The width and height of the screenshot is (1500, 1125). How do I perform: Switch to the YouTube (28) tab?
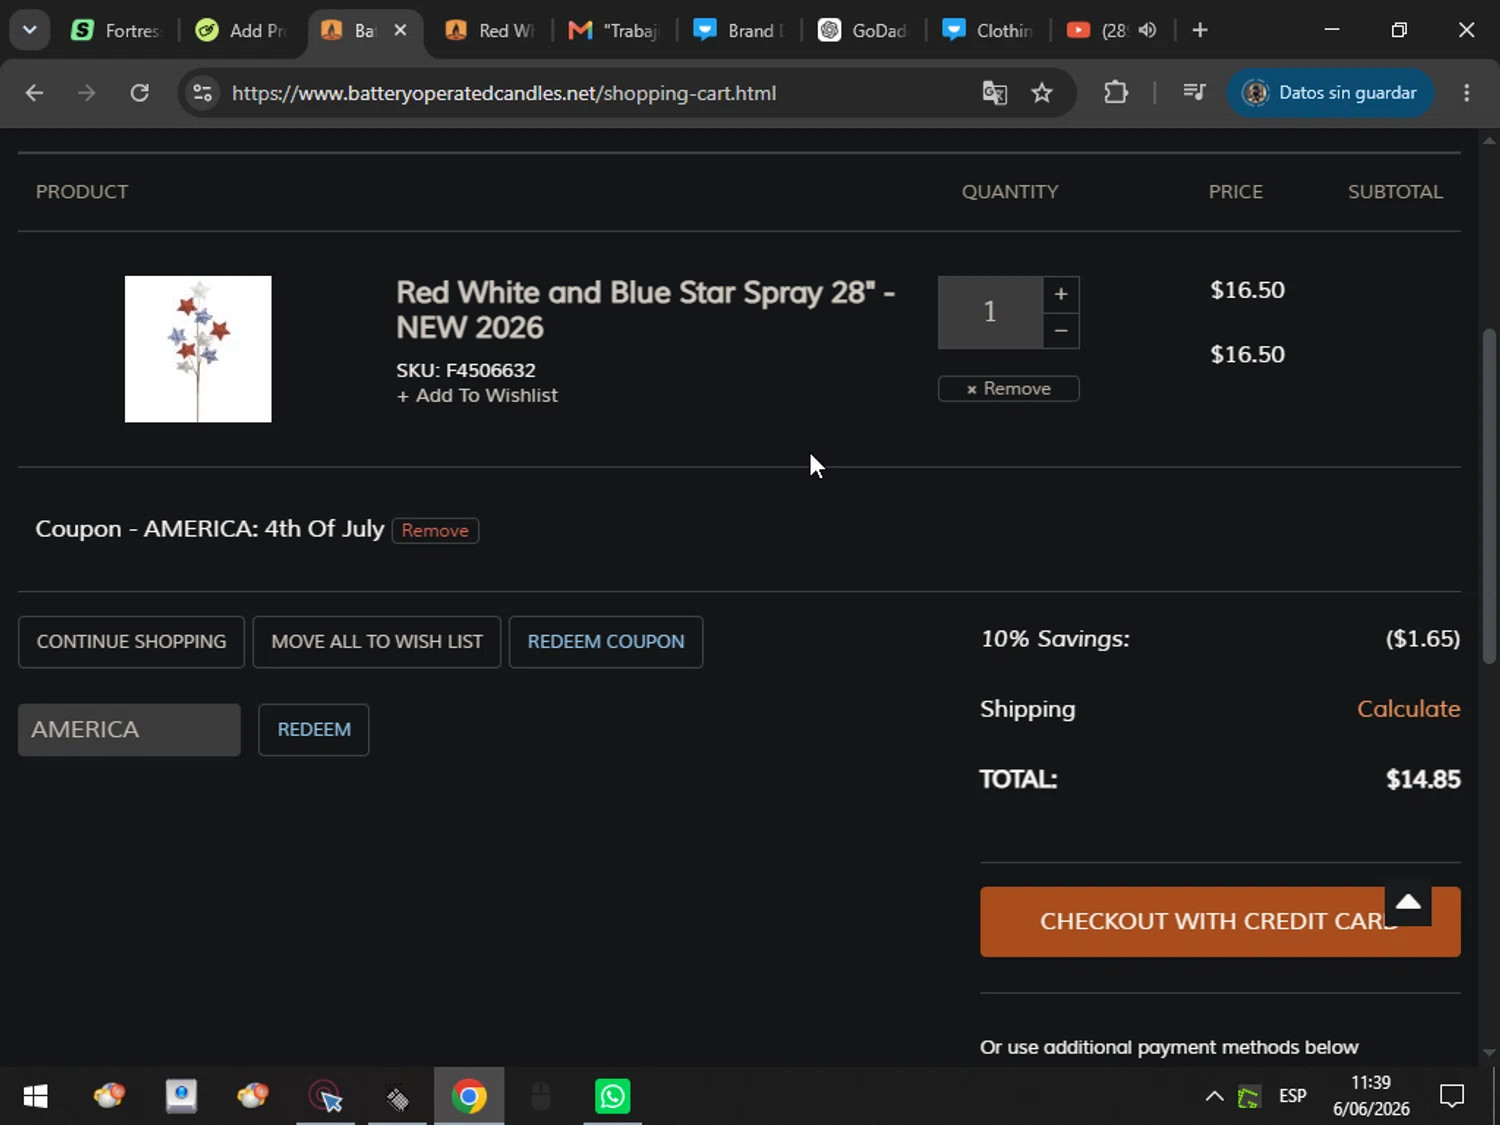[1098, 30]
